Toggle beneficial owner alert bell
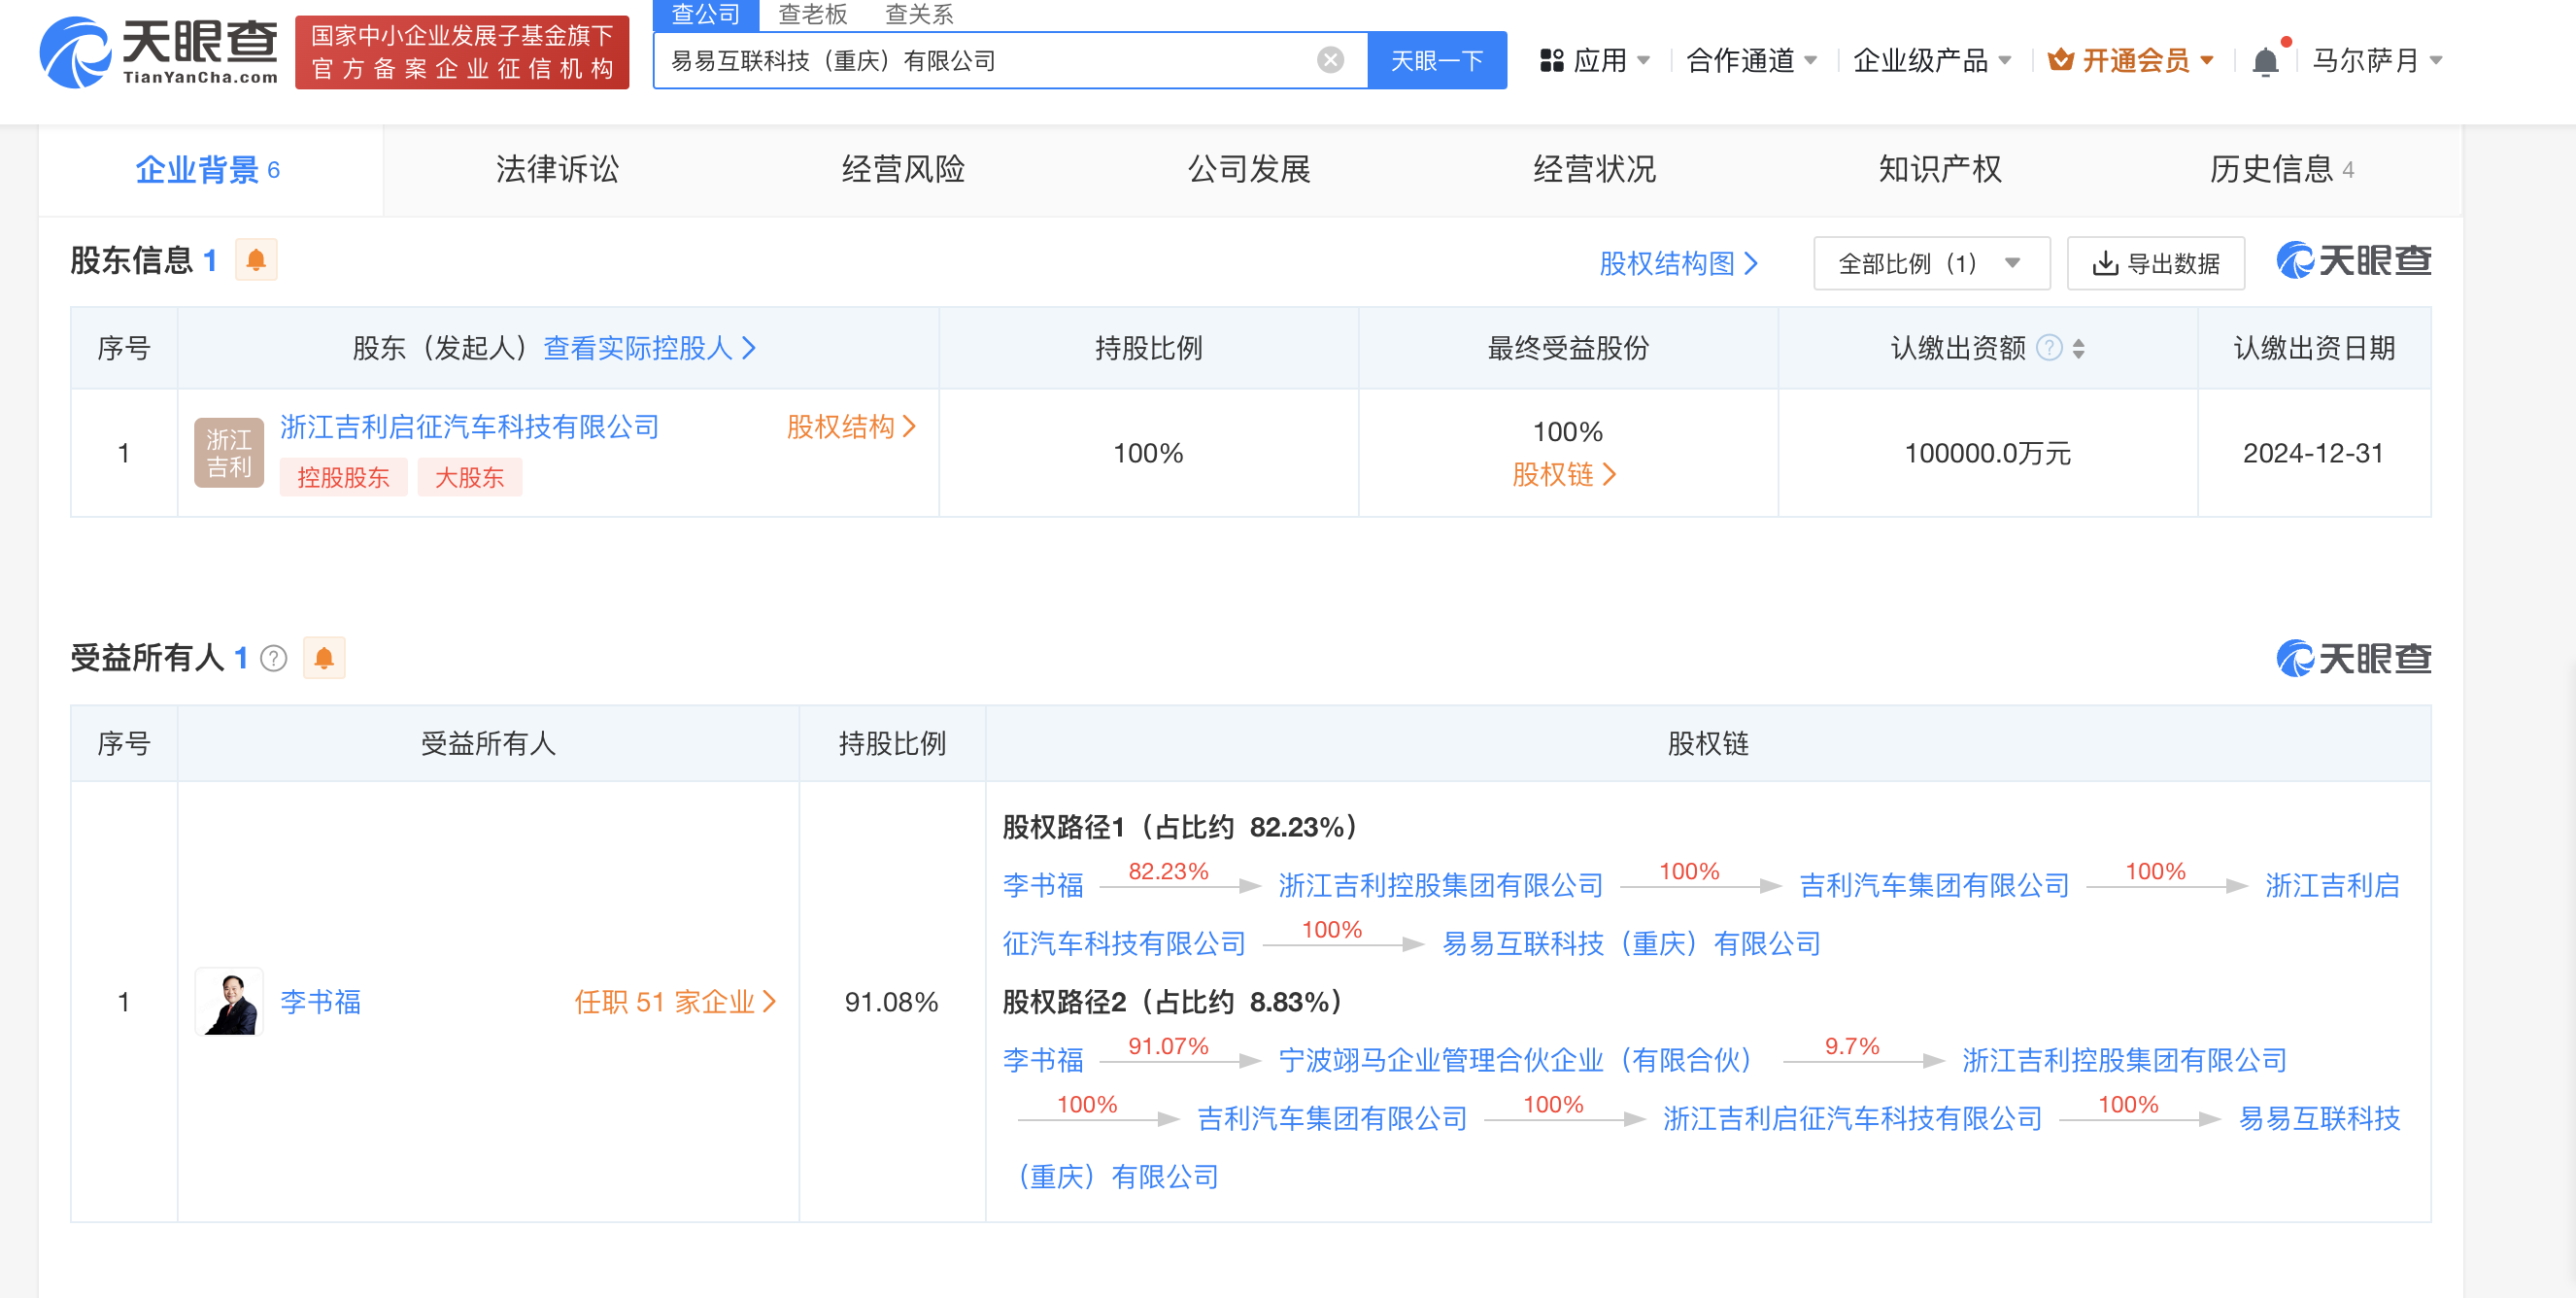The width and height of the screenshot is (2576, 1298). coord(324,658)
